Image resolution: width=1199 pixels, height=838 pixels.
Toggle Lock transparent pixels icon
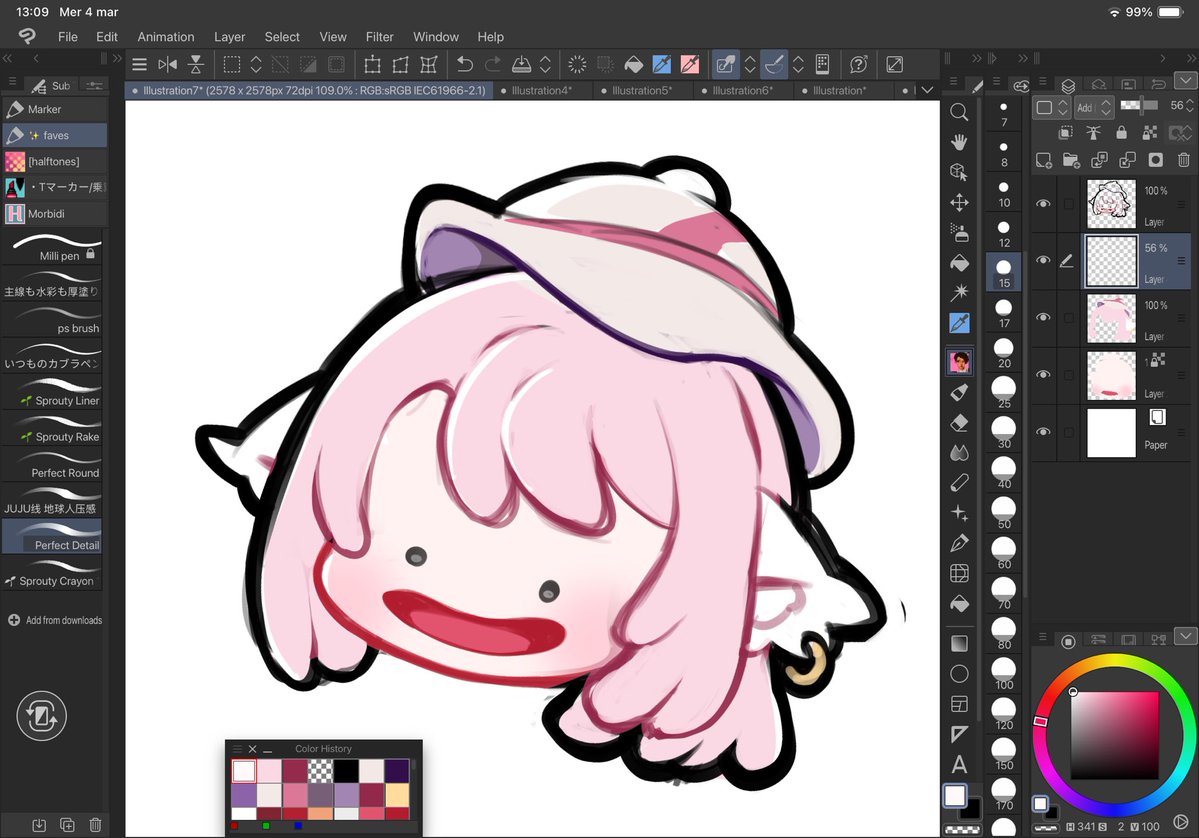1149,133
